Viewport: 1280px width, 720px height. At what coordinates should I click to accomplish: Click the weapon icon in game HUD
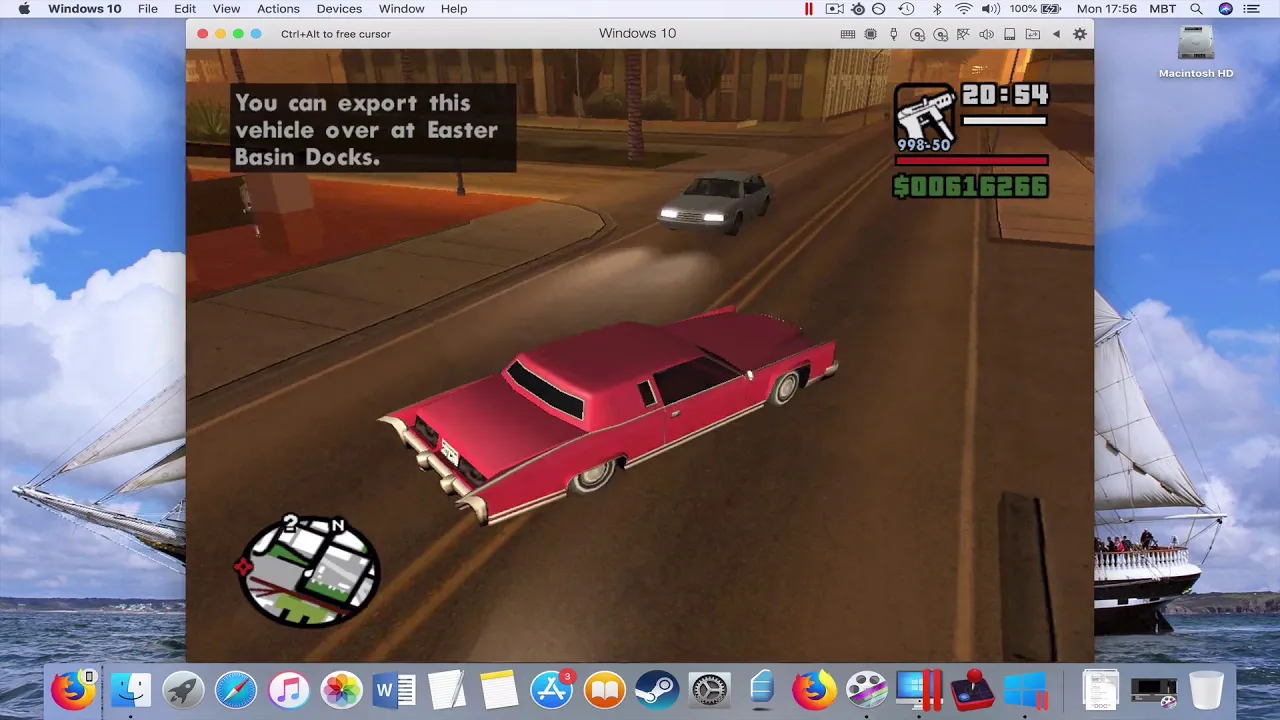click(x=925, y=116)
